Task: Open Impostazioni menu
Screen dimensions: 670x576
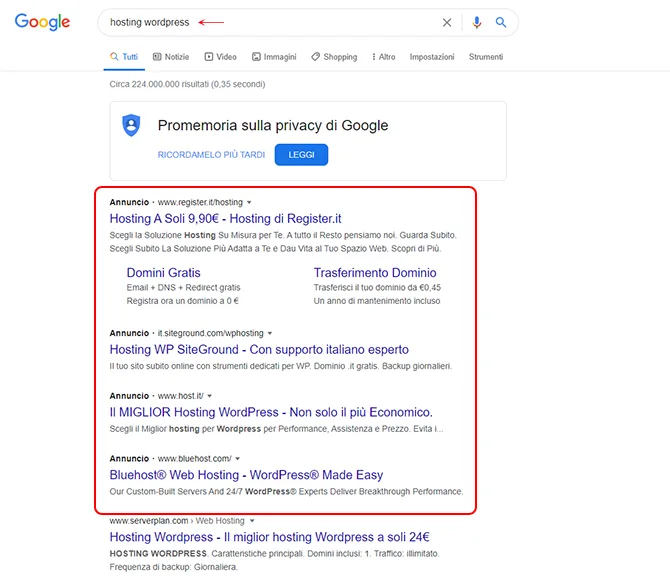Action: [432, 57]
